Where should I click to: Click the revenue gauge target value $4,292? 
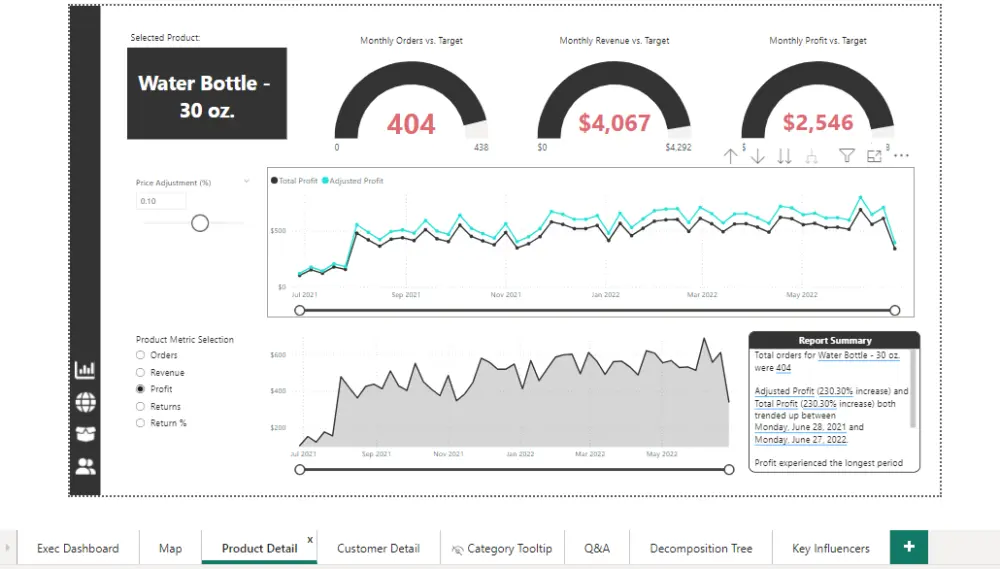coord(678,147)
